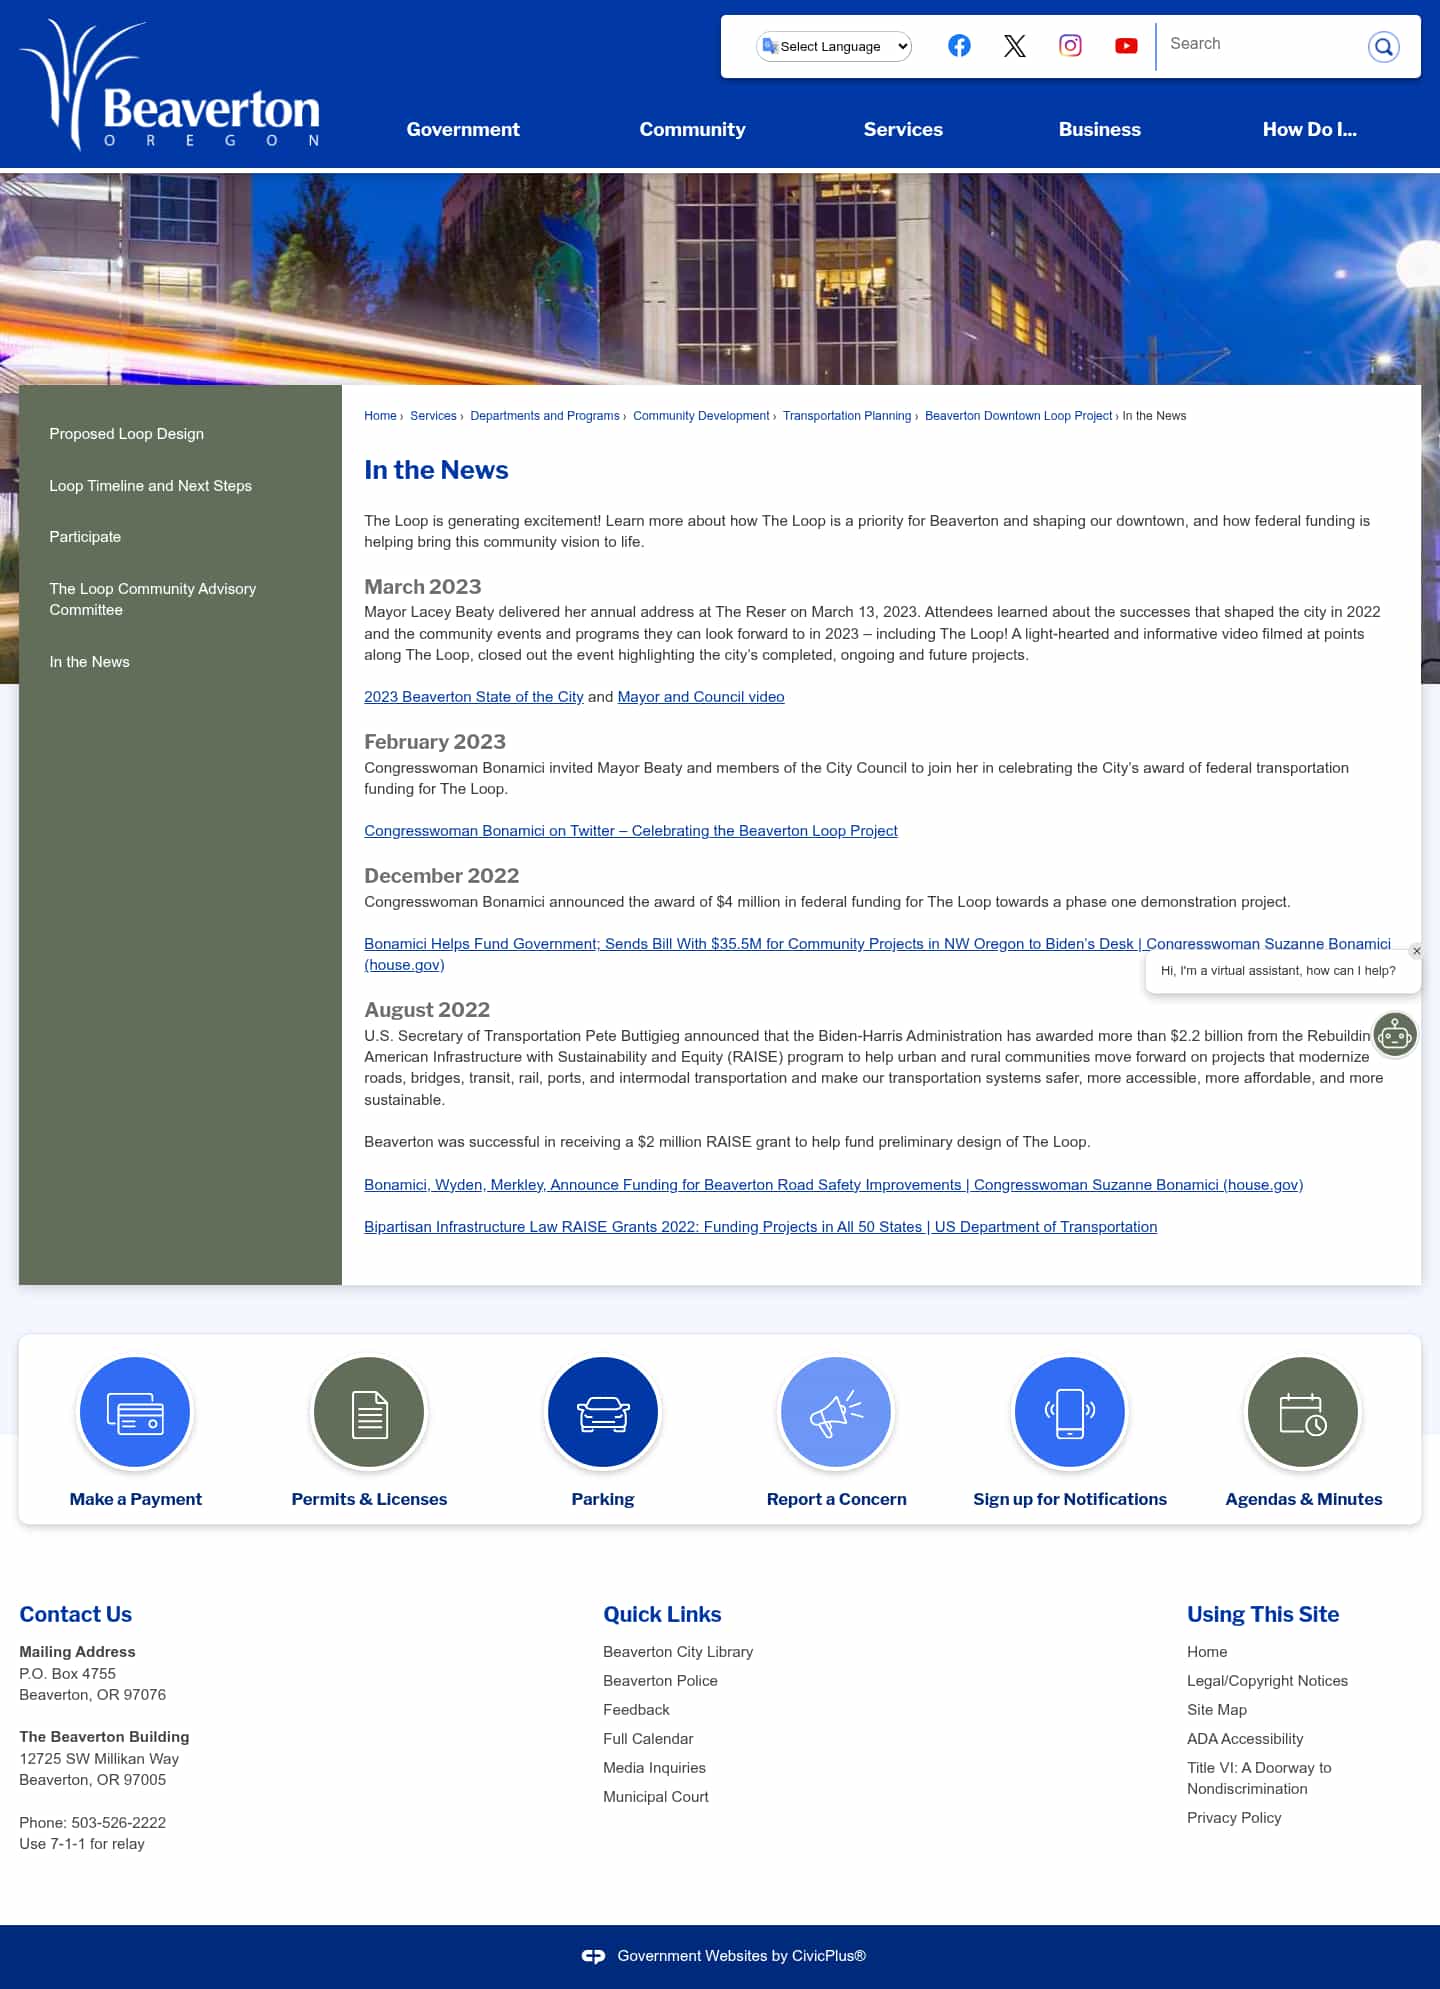Open the Government menu

pos(463,129)
